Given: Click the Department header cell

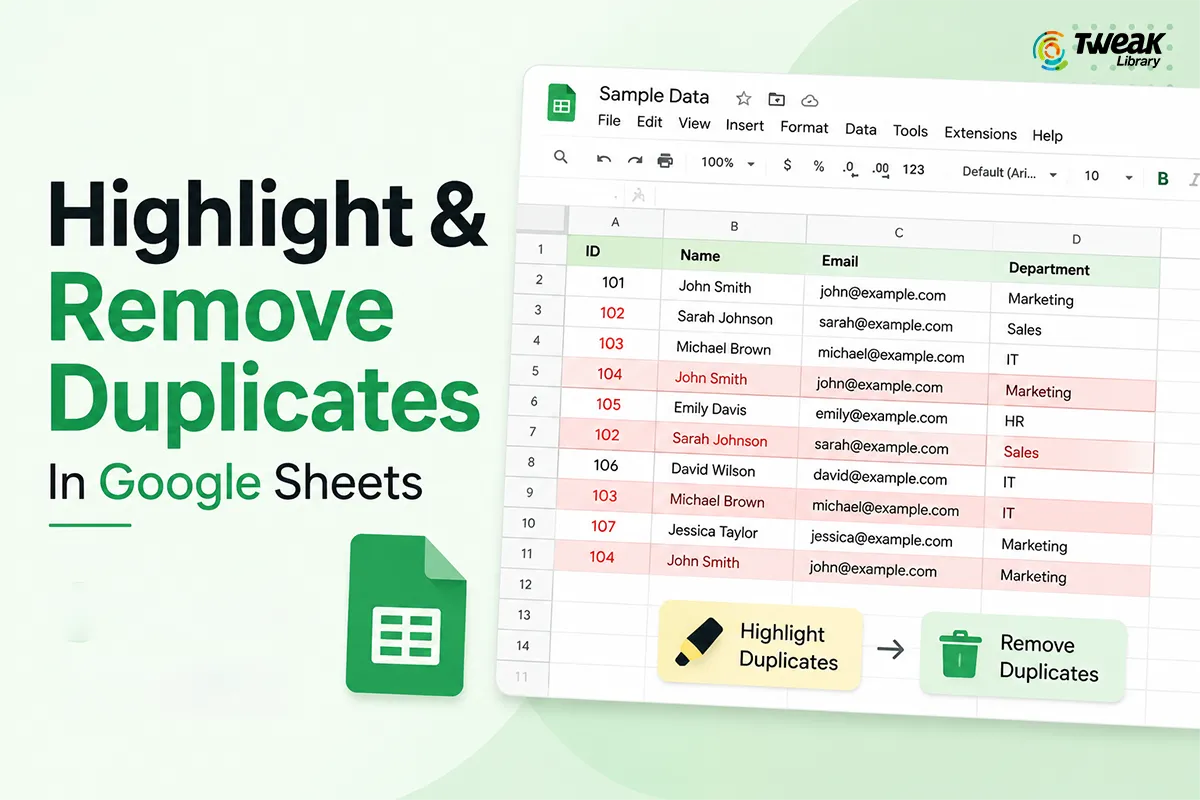Looking at the screenshot, I should [1075, 269].
